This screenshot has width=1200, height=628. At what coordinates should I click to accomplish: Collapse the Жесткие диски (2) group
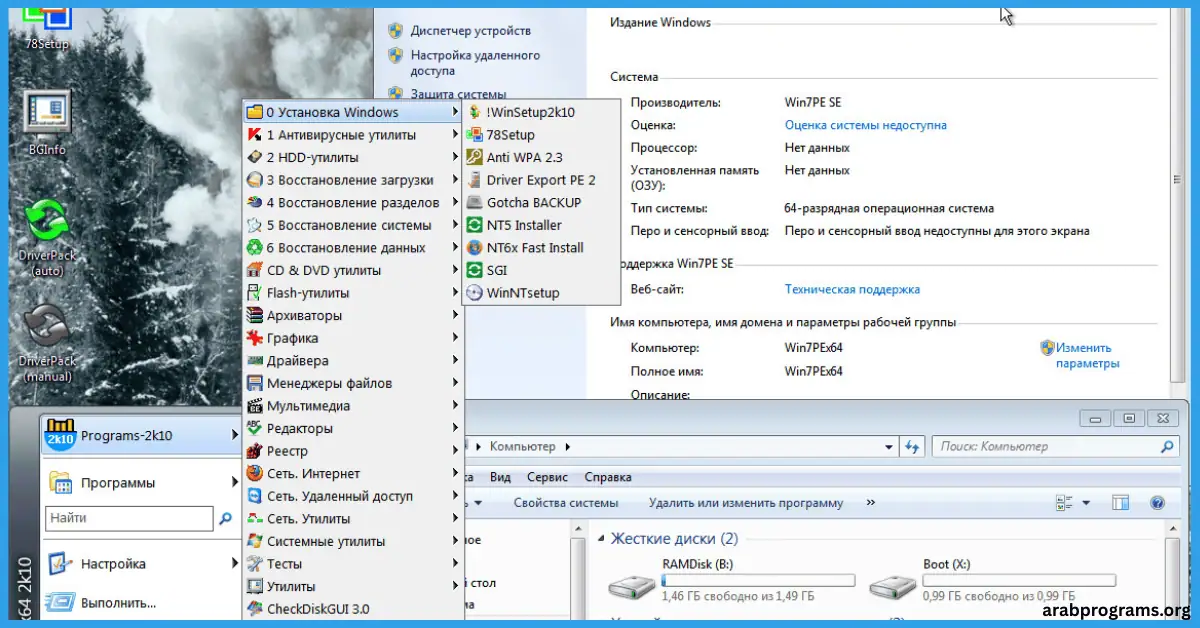tap(600, 539)
